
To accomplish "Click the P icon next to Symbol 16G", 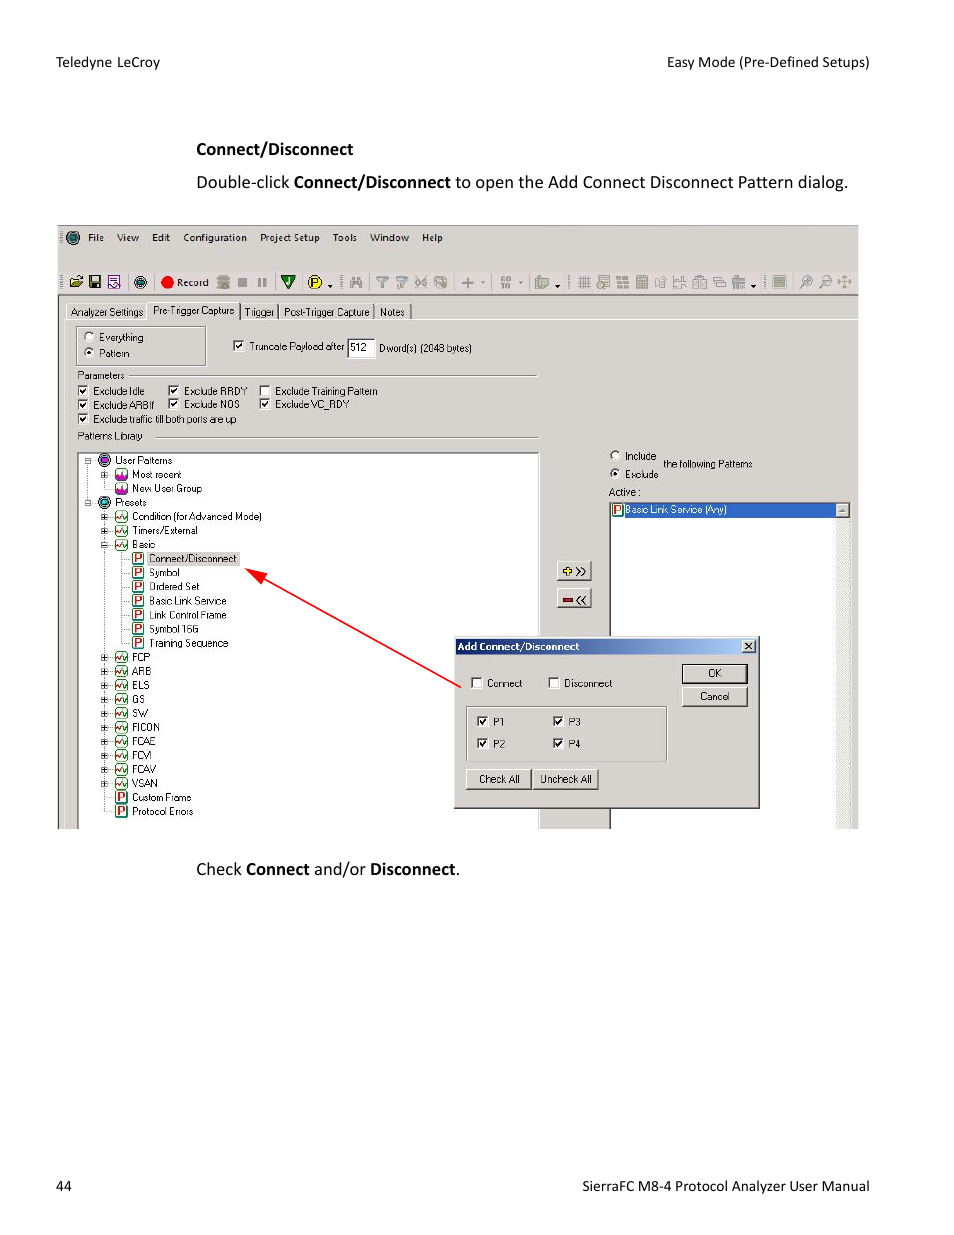I will pyautogui.click(x=138, y=629).
